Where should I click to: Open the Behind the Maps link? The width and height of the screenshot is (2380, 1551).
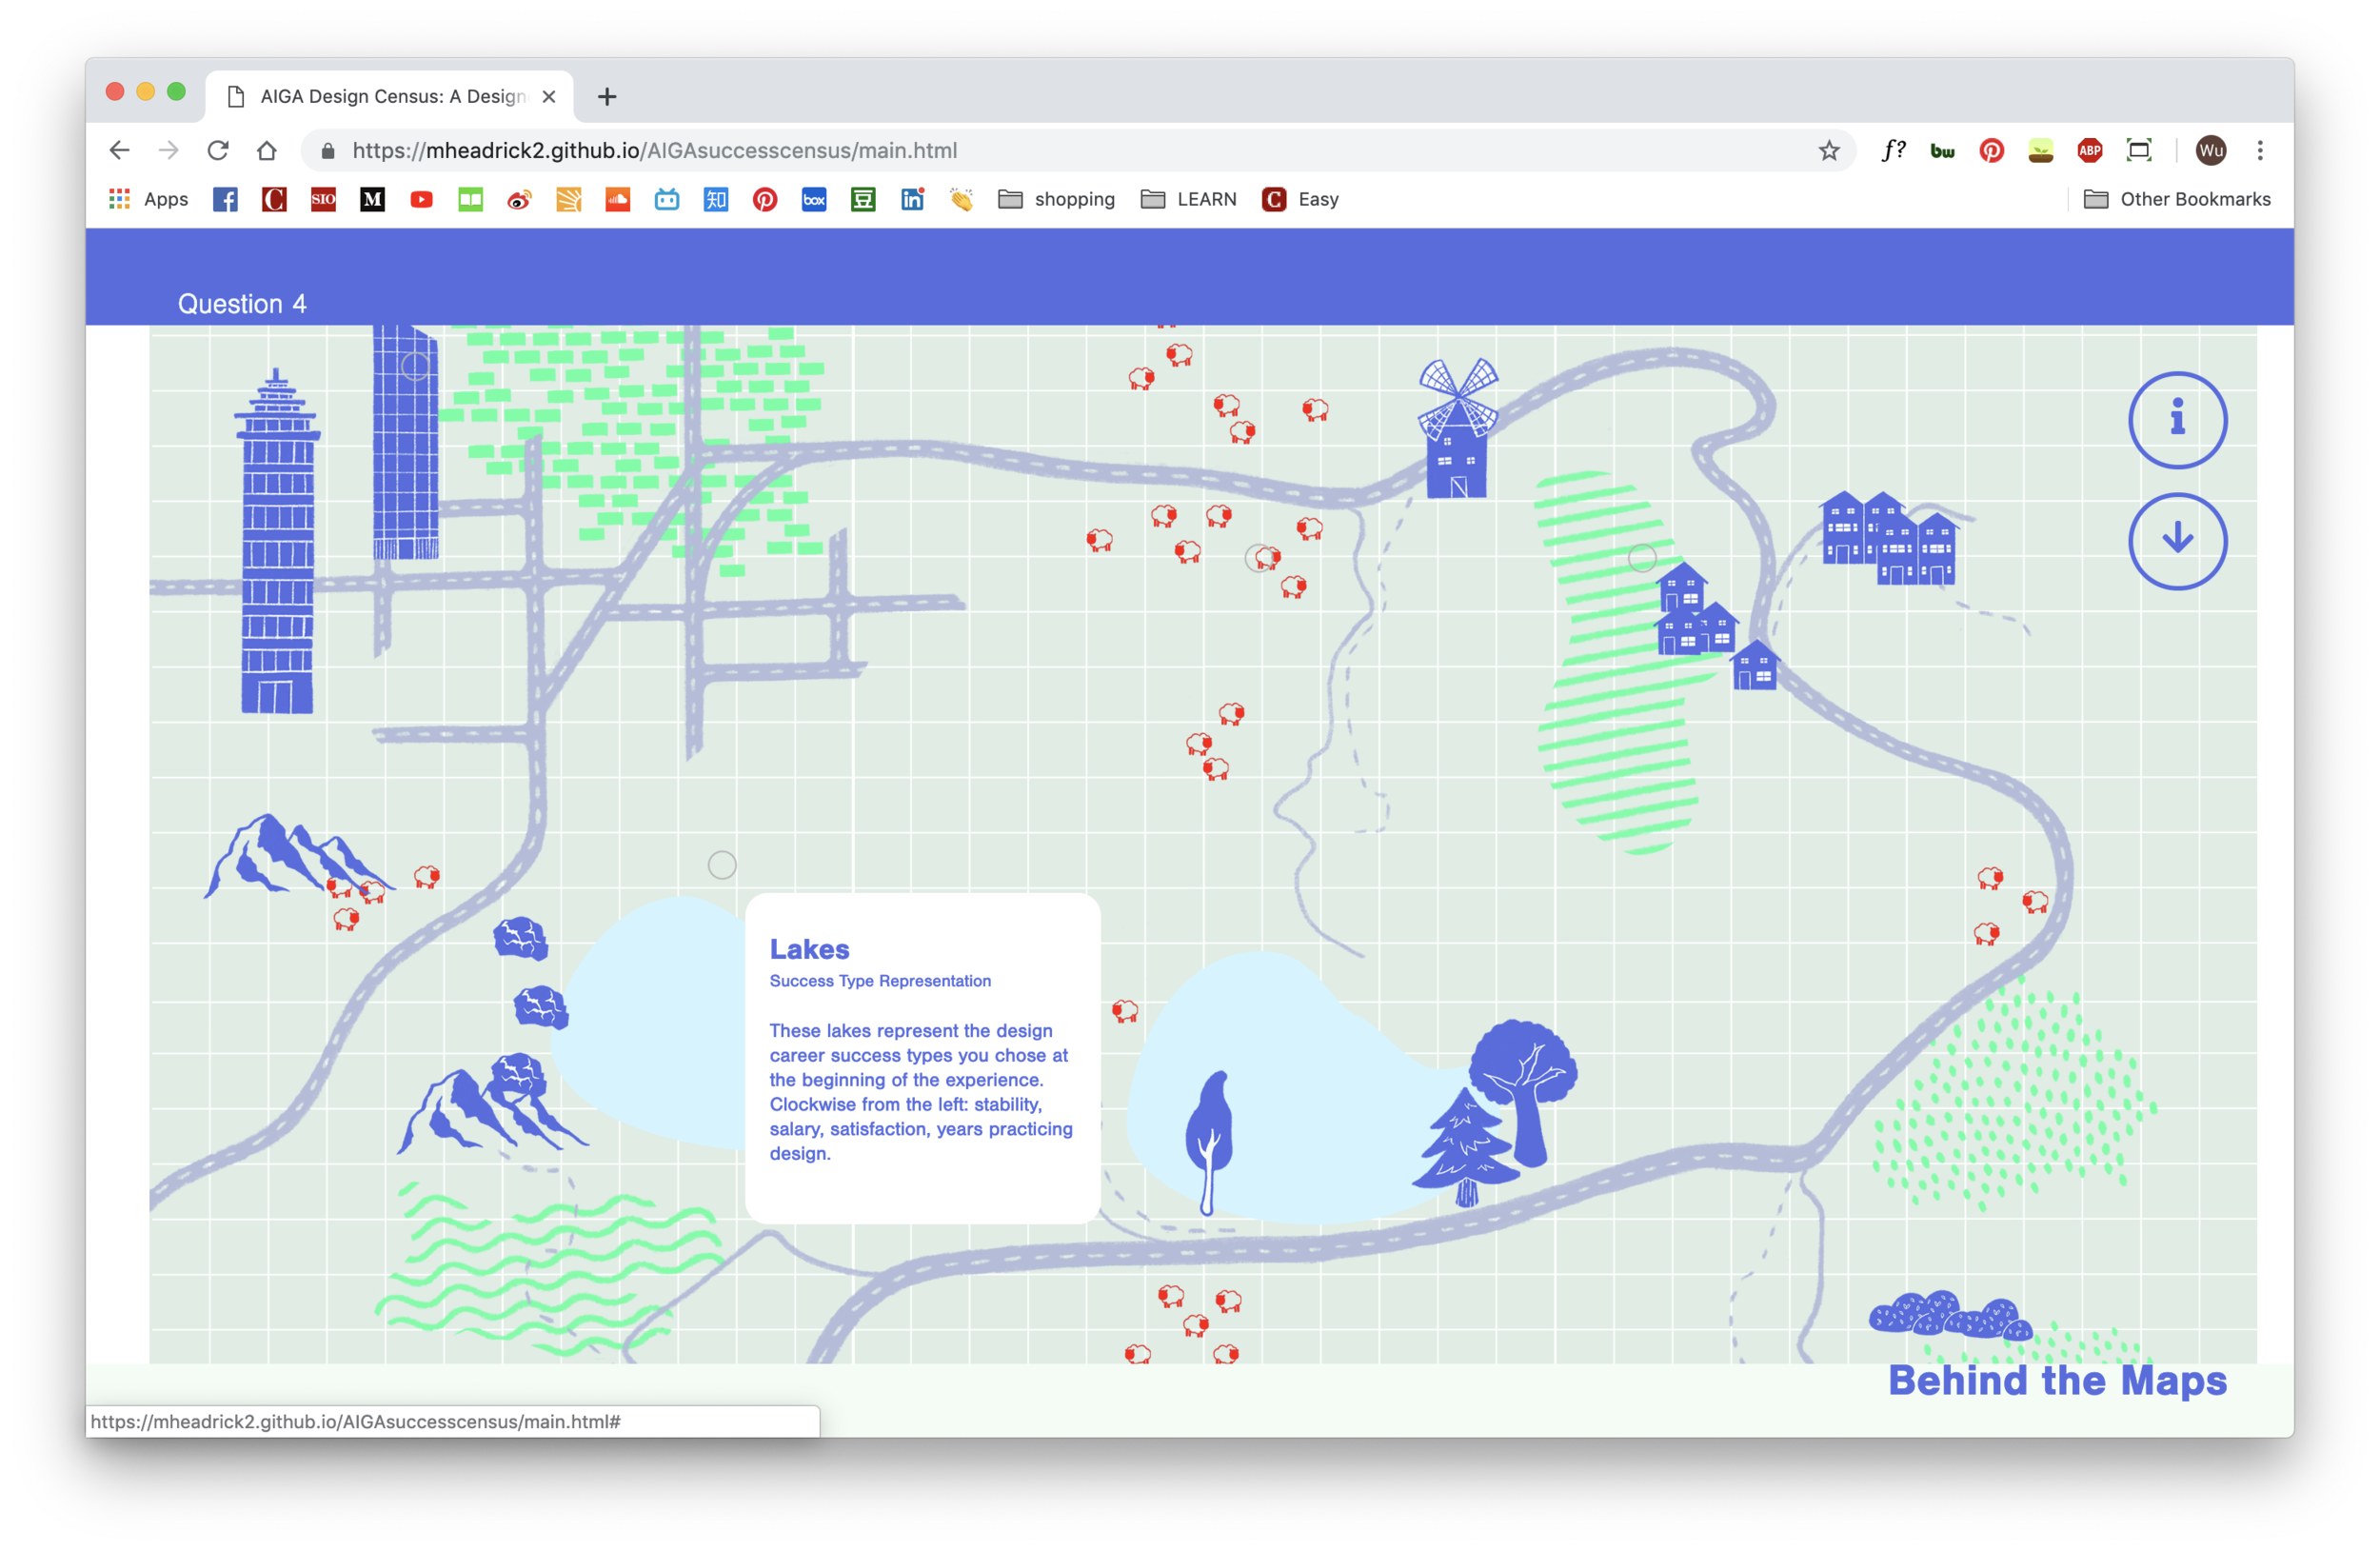[2056, 1379]
